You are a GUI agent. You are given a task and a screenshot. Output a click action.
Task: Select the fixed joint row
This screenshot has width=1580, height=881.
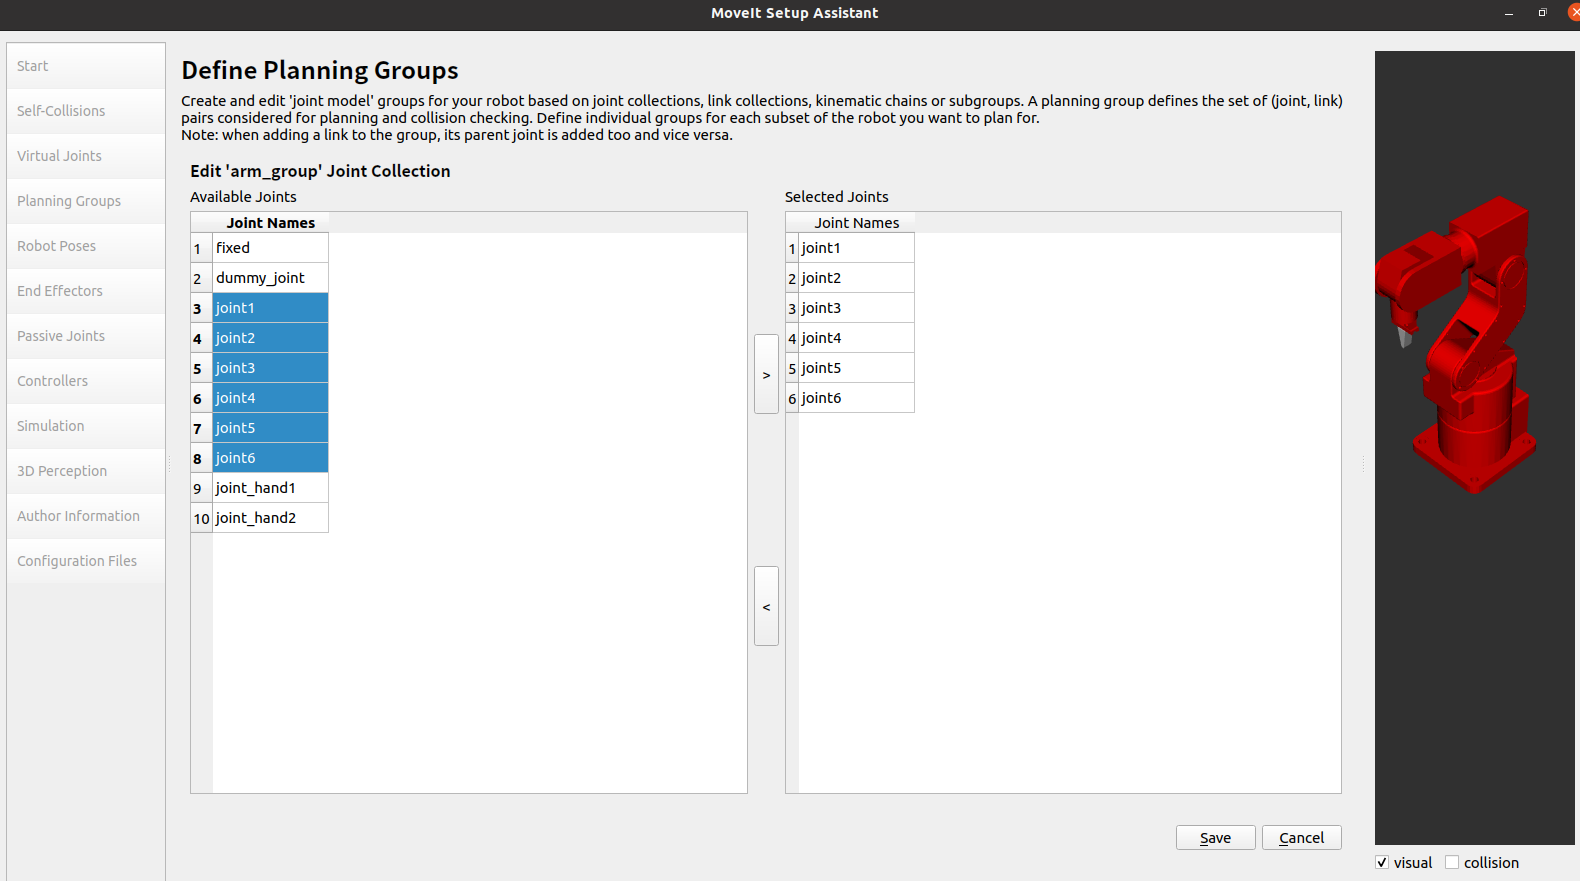point(233,248)
